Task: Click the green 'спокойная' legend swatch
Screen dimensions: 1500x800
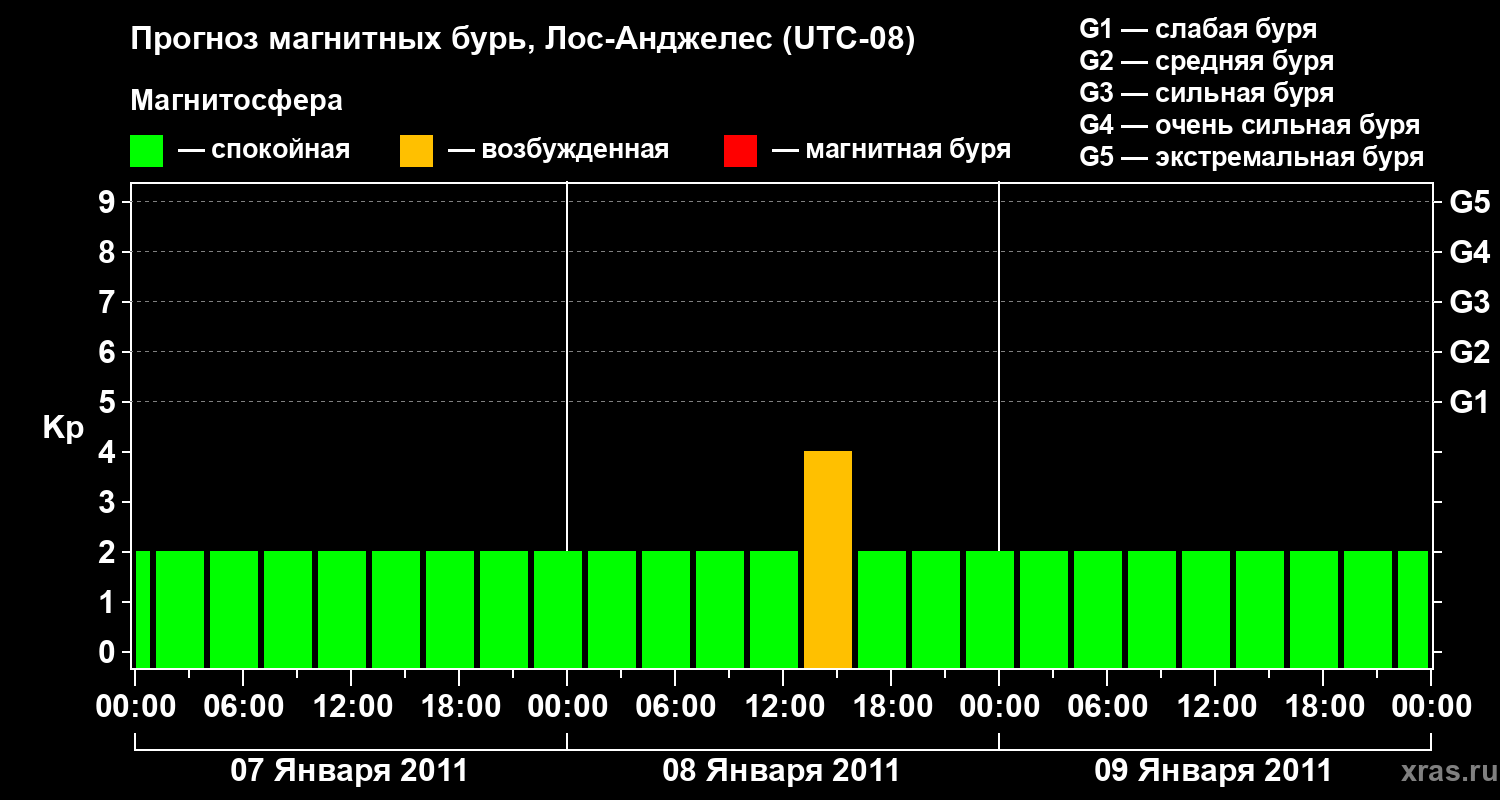Action: click(146, 151)
